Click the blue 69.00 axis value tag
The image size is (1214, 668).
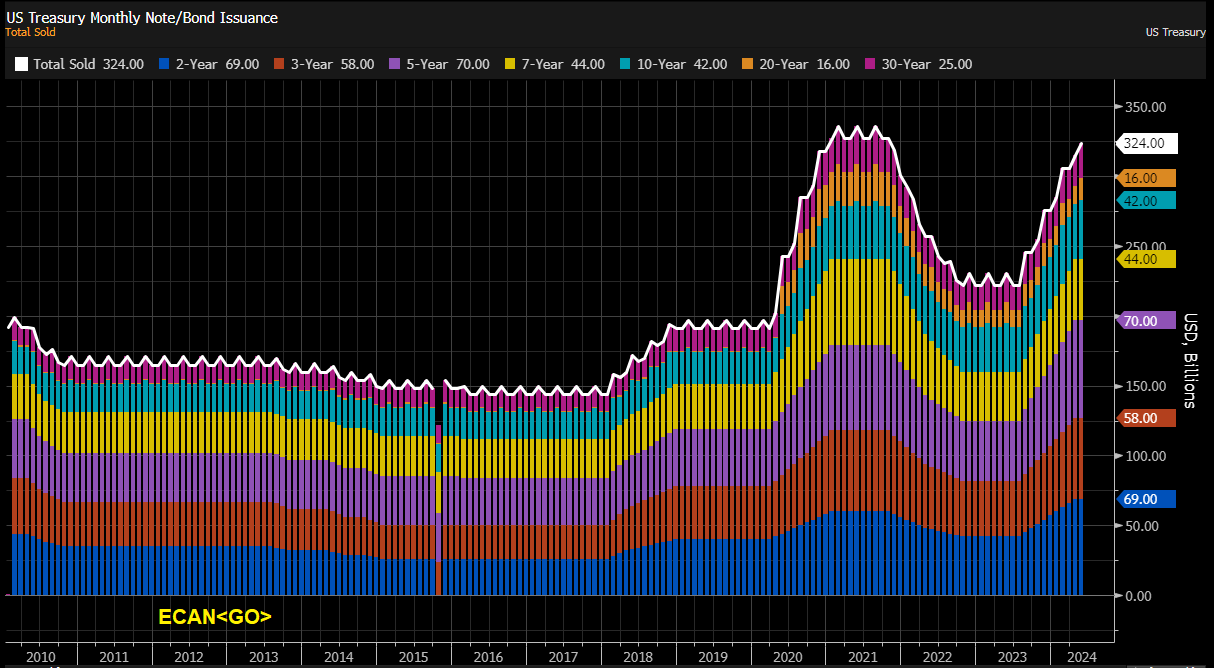[1145, 499]
